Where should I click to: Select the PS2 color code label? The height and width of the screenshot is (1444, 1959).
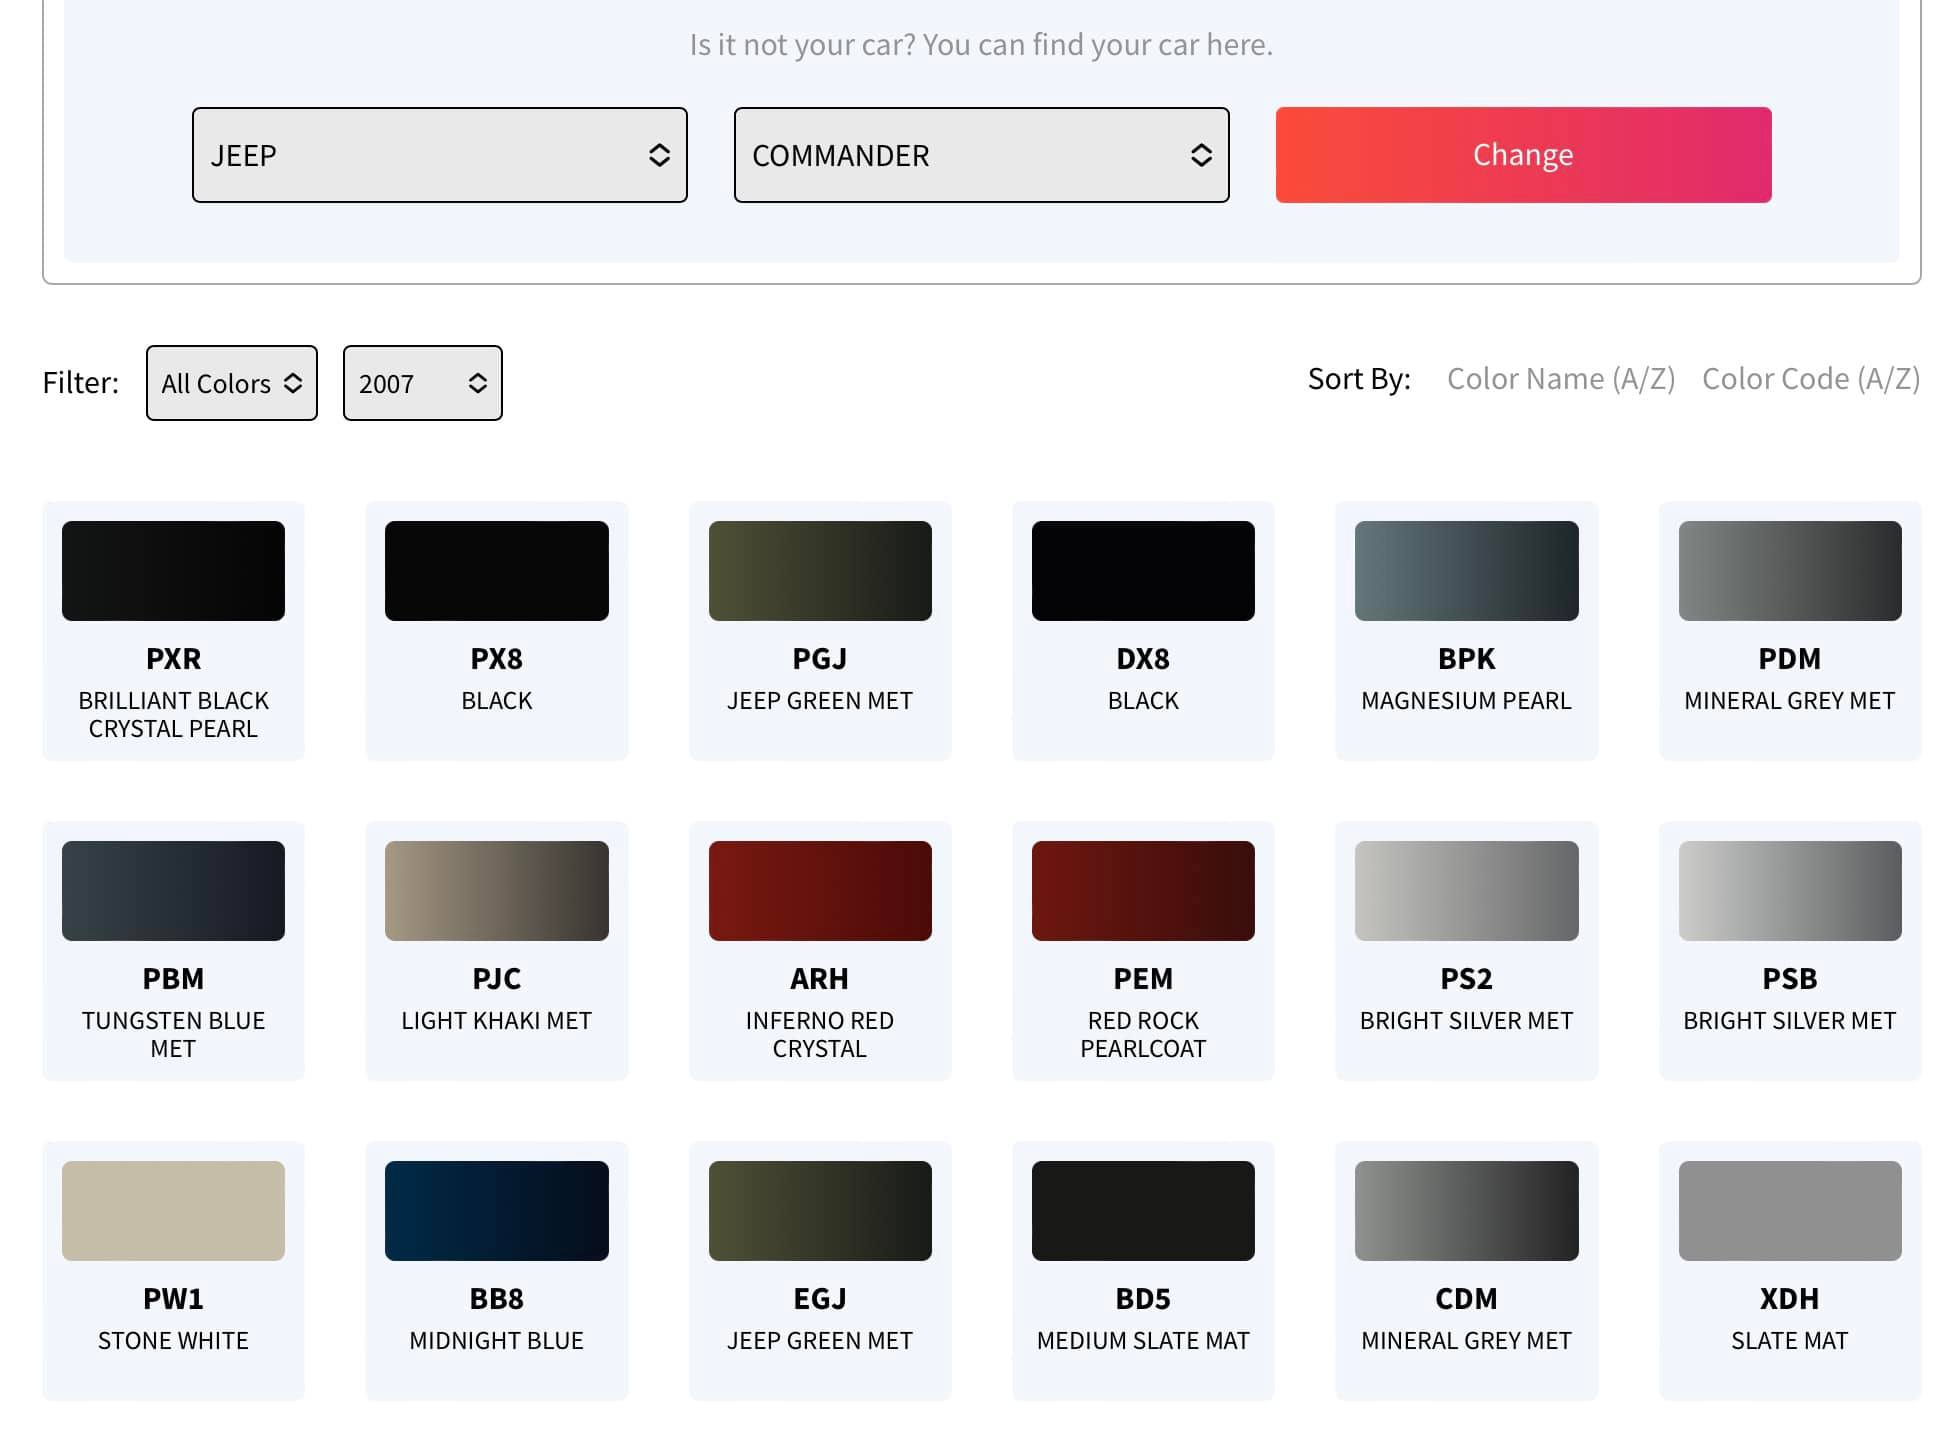pyautogui.click(x=1466, y=979)
